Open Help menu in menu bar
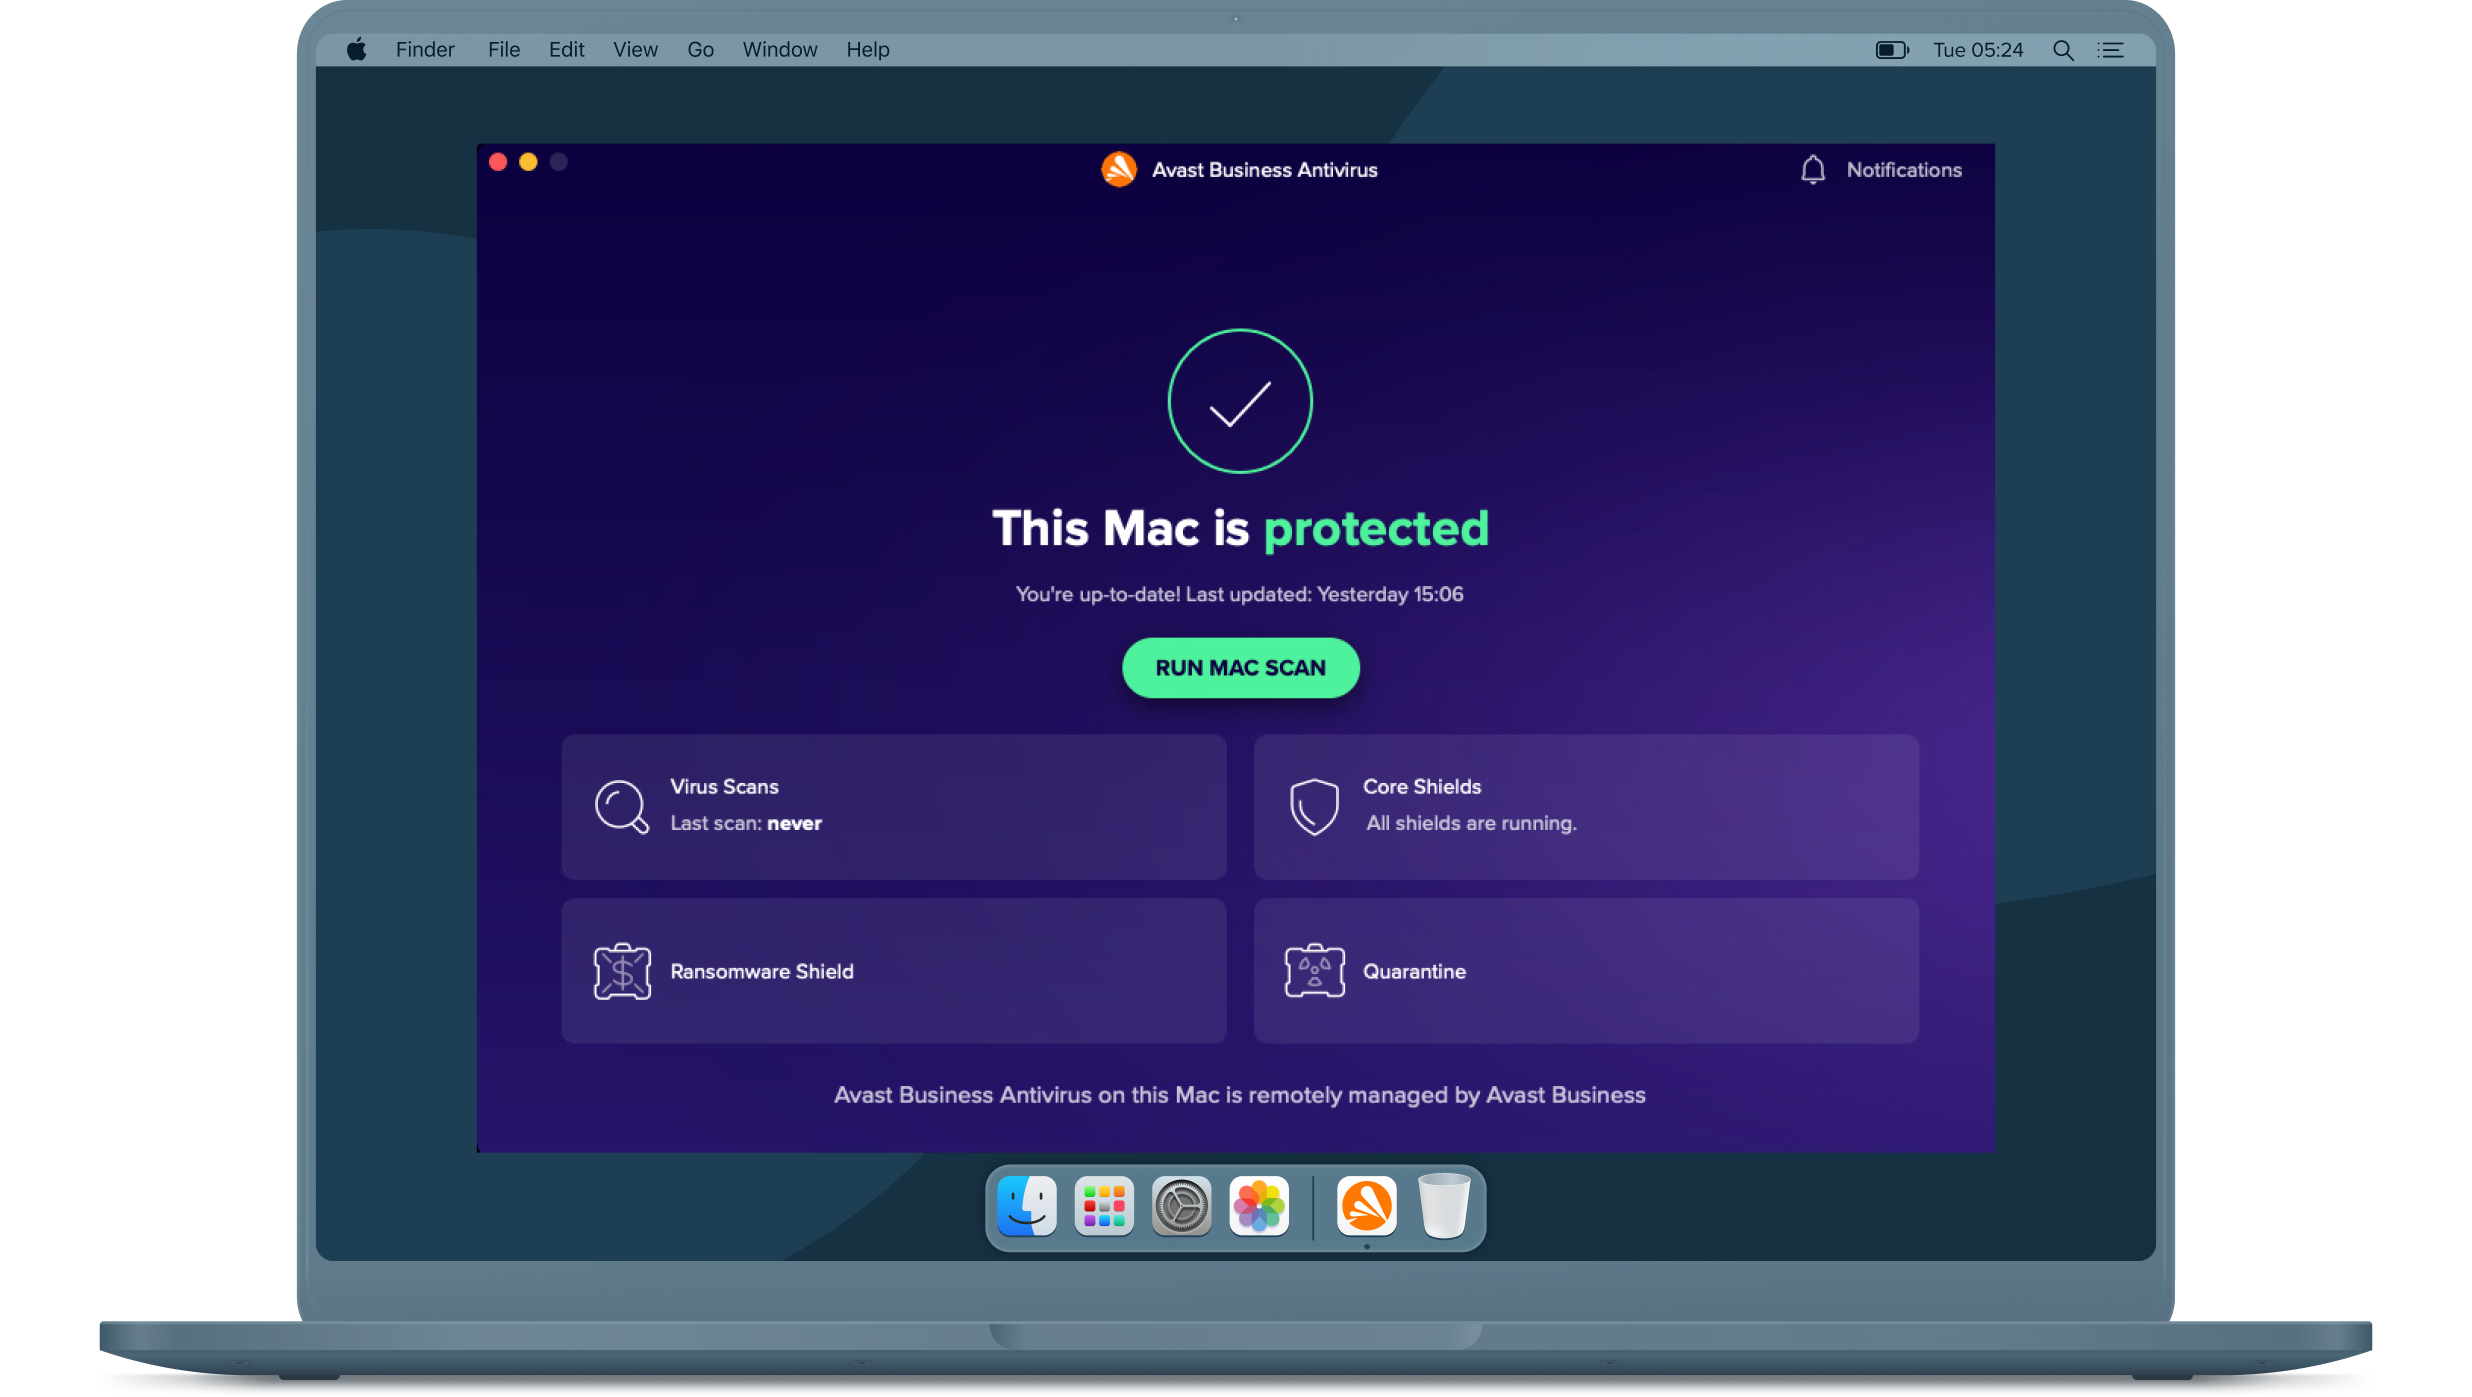The image size is (2472, 1397). tap(868, 49)
